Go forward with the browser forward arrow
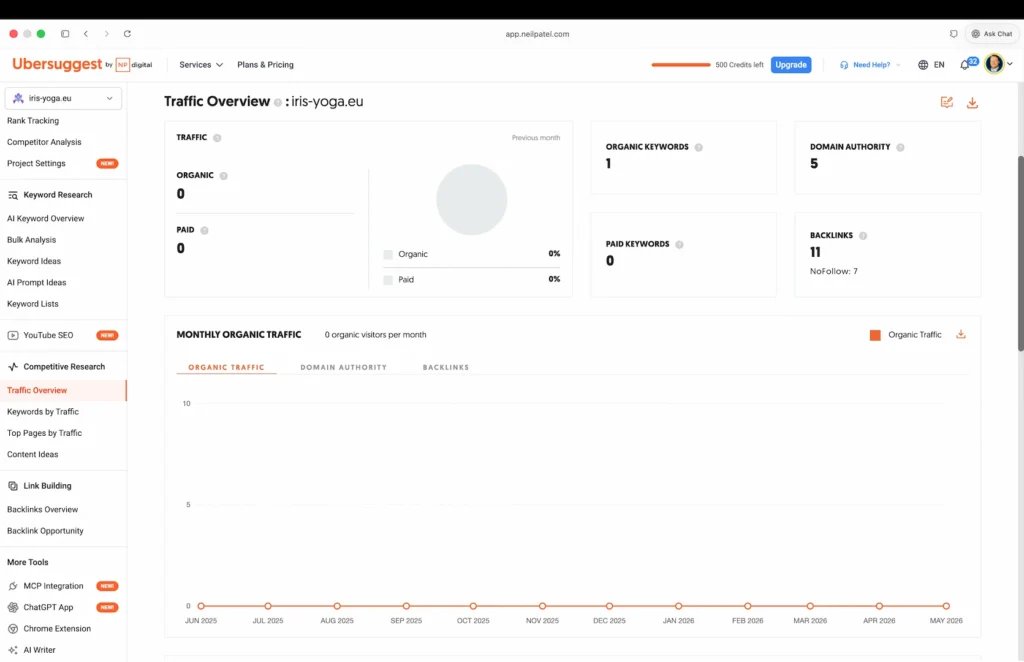1024x662 pixels. click(x=106, y=33)
